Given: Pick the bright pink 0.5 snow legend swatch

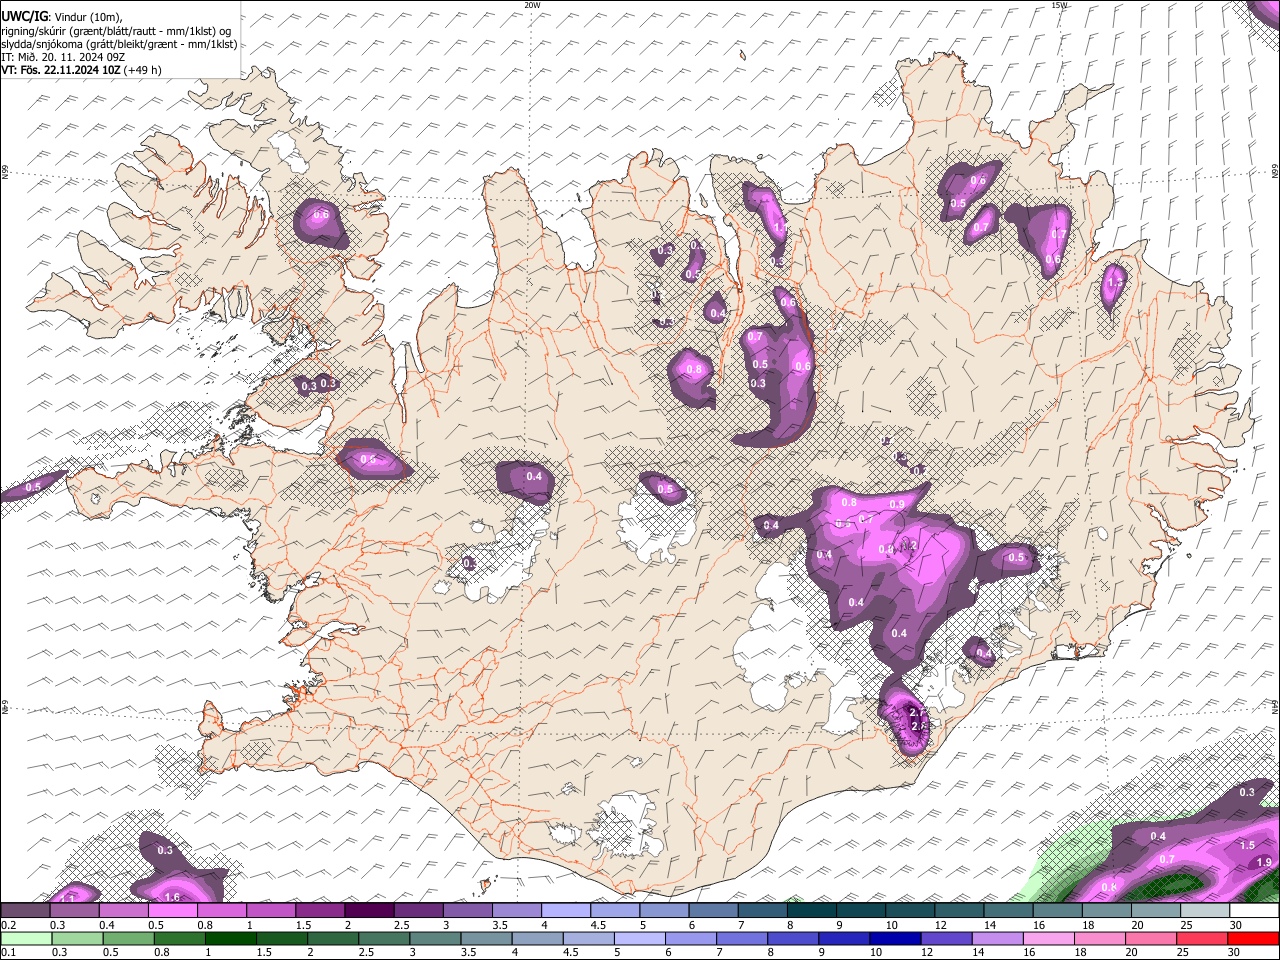Looking at the screenshot, I should (x=172, y=911).
